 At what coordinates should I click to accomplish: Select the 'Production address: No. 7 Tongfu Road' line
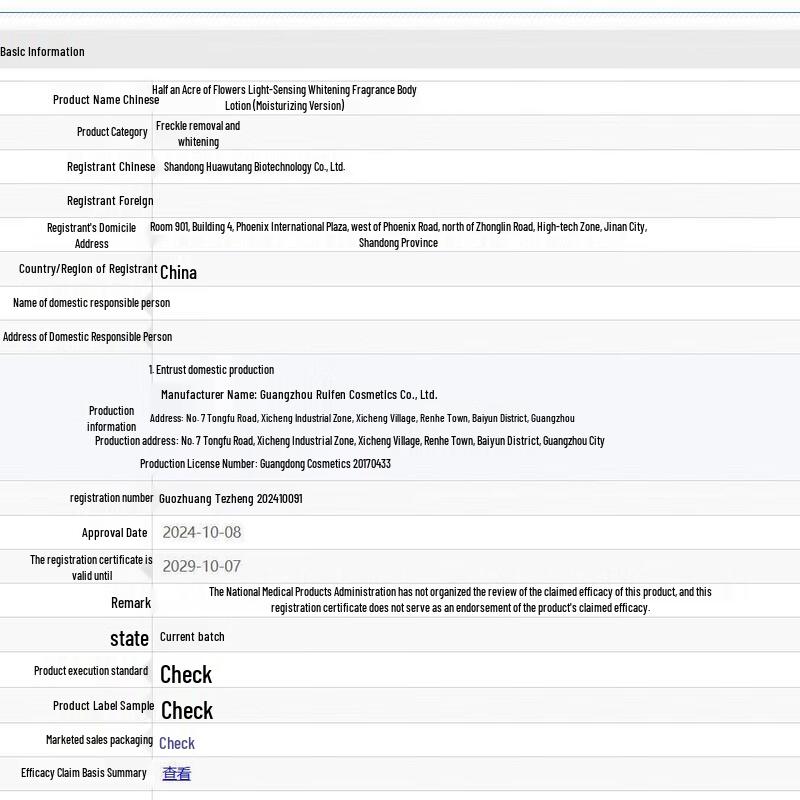(349, 441)
